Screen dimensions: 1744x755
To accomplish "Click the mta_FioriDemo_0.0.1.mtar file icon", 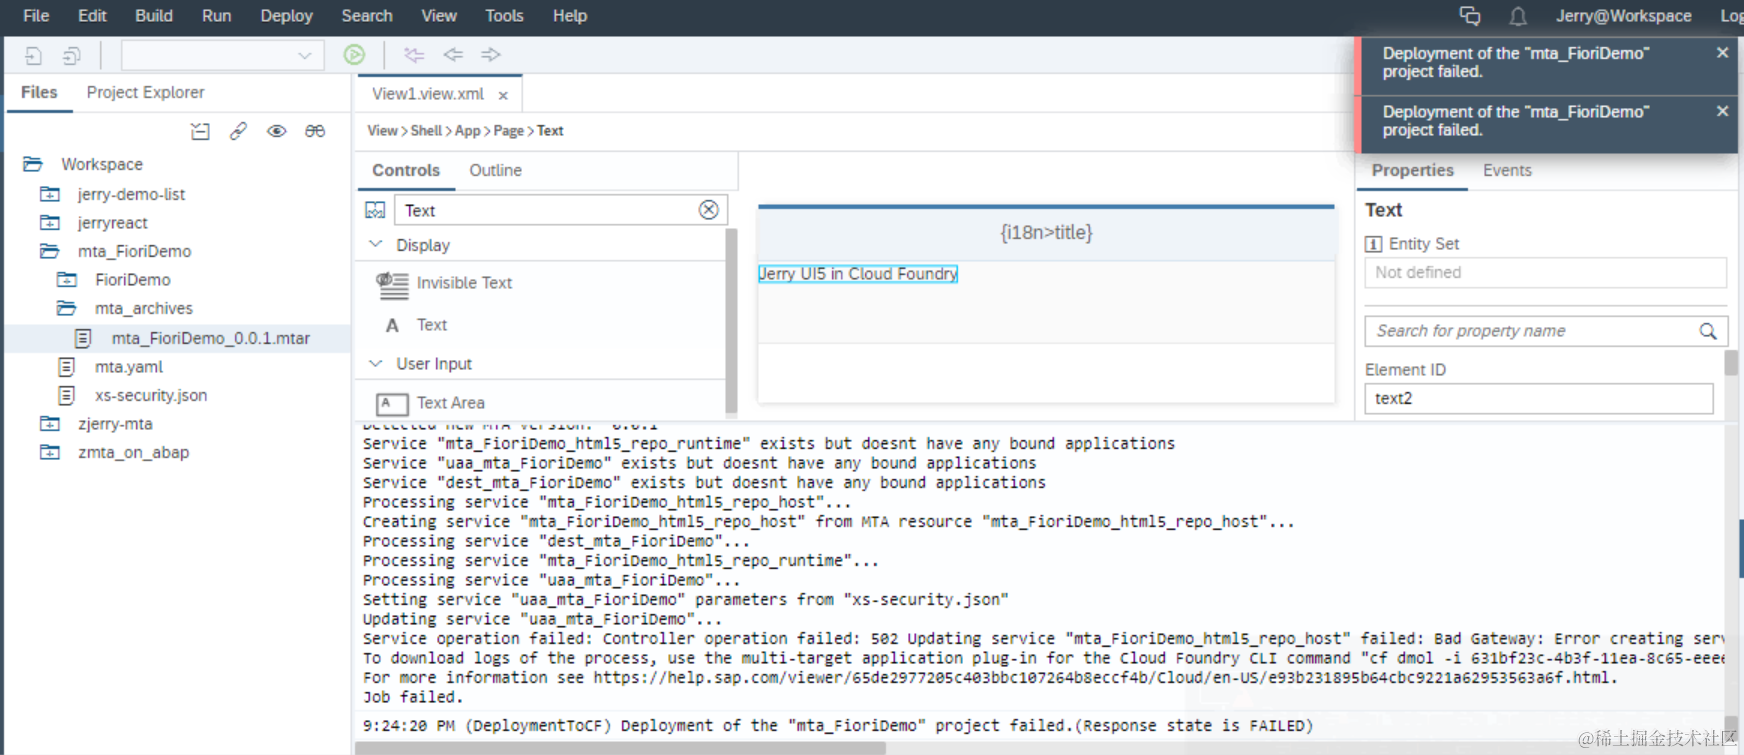I will tap(84, 338).
